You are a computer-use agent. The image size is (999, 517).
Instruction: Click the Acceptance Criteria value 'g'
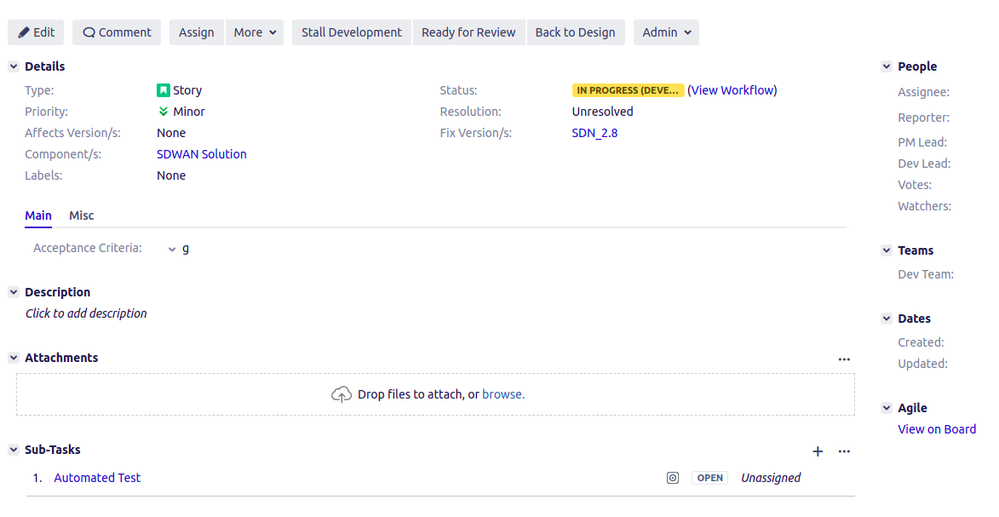click(x=185, y=249)
